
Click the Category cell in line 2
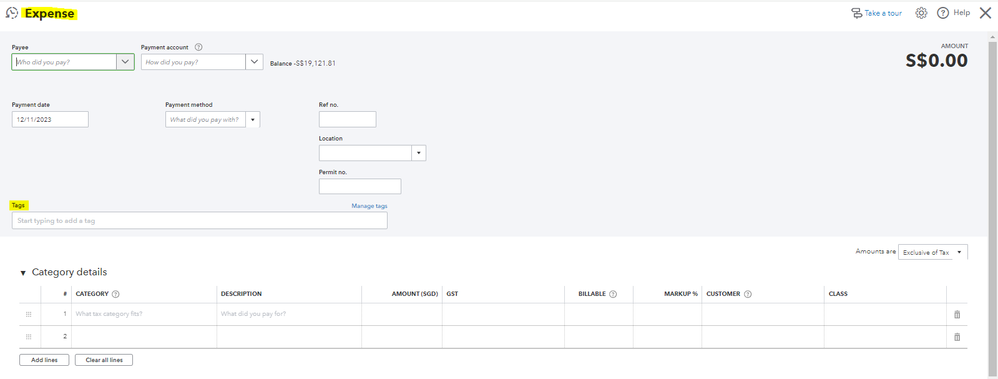pyautogui.click(x=144, y=337)
